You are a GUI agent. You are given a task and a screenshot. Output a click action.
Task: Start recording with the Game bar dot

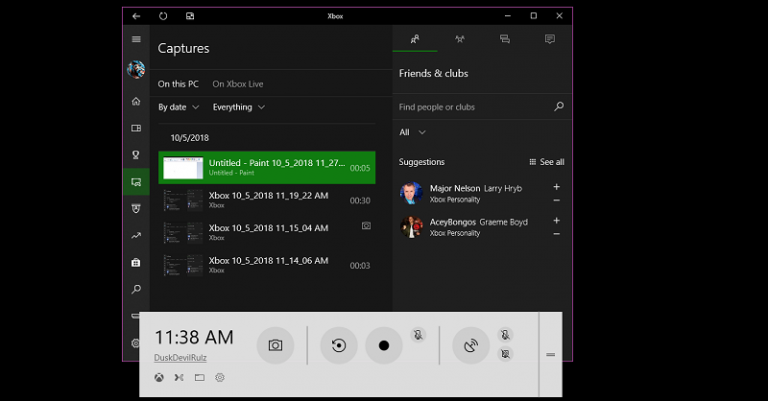384,345
